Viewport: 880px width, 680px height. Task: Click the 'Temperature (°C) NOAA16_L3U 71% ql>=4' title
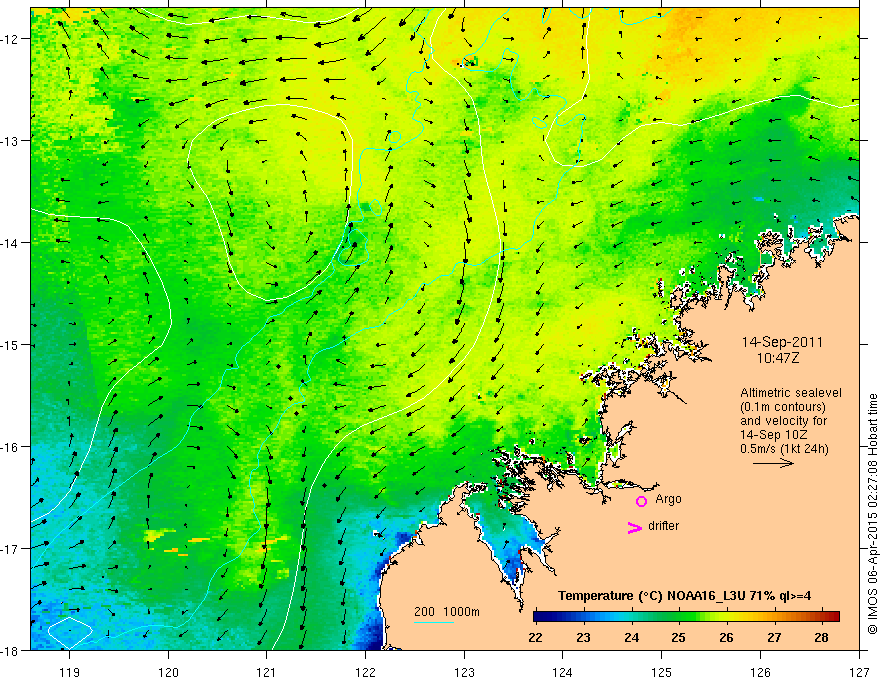pyautogui.click(x=684, y=596)
